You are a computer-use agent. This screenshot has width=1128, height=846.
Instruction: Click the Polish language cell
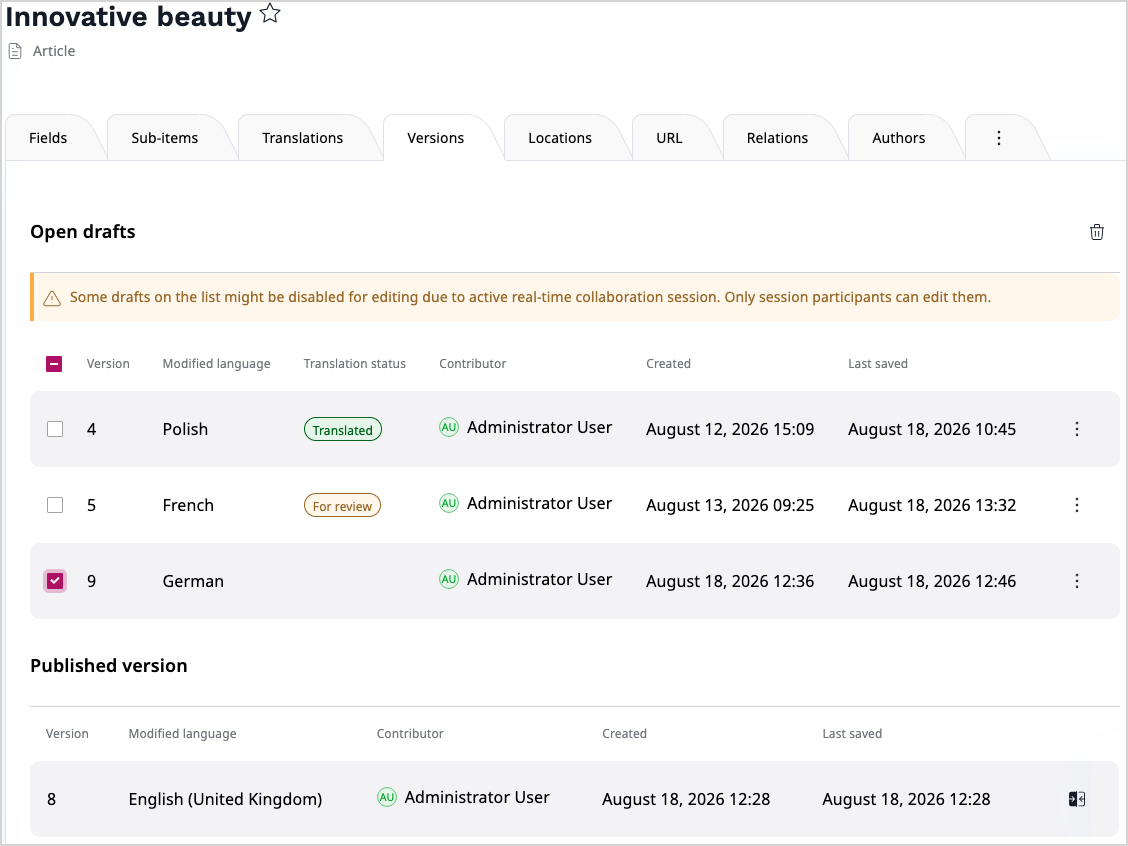[x=186, y=429]
